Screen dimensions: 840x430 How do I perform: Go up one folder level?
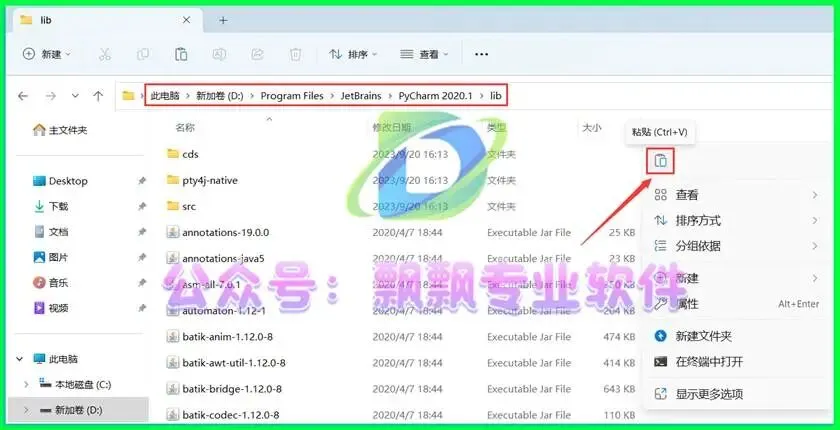point(98,96)
